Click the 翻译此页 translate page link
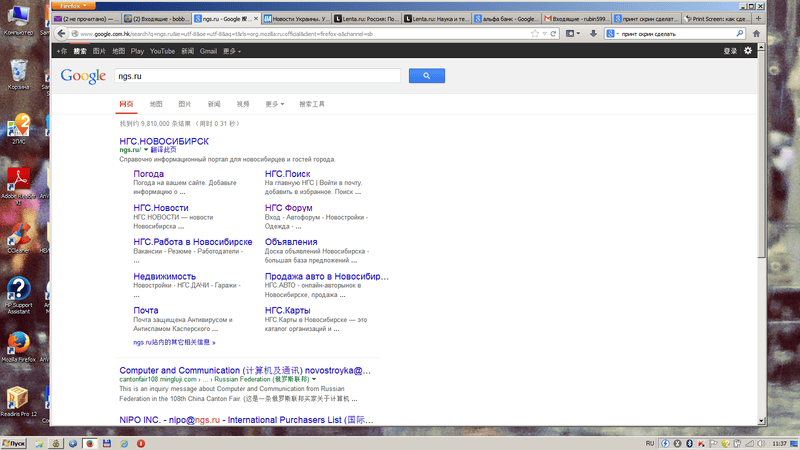Screen dimensions: 800x450 (x=163, y=150)
